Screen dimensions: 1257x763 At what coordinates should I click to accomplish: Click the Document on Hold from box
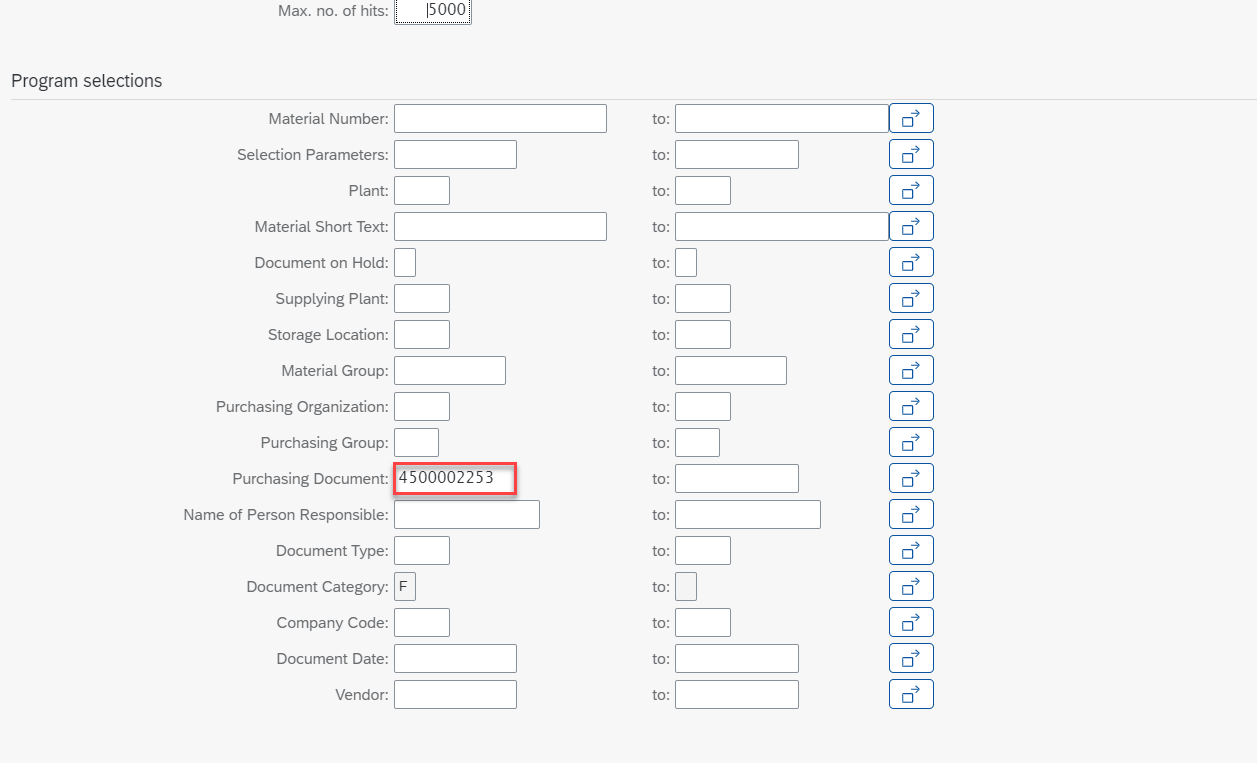(405, 262)
